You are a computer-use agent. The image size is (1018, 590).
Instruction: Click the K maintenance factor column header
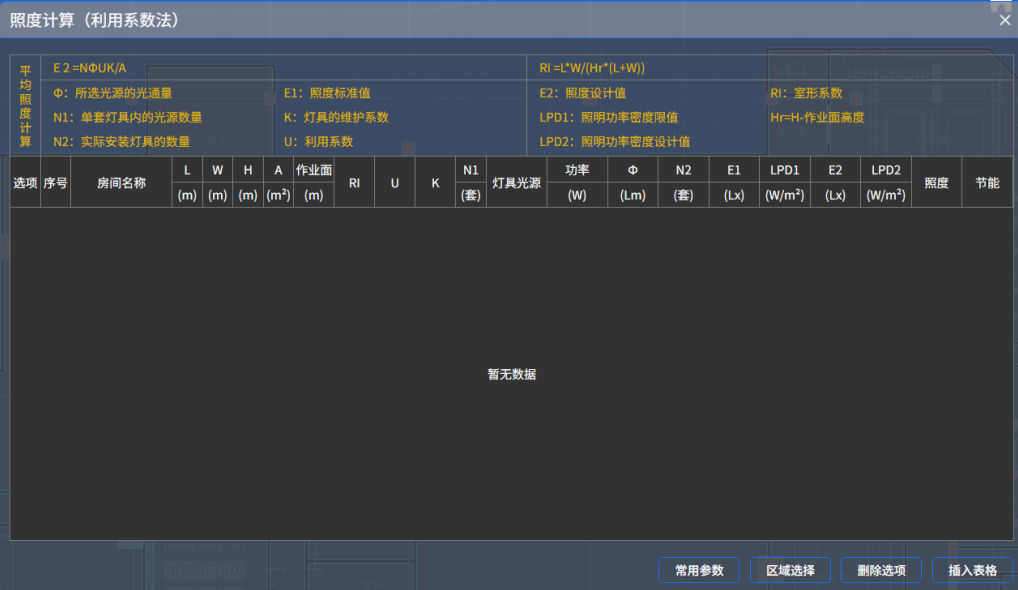tap(435, 183)
